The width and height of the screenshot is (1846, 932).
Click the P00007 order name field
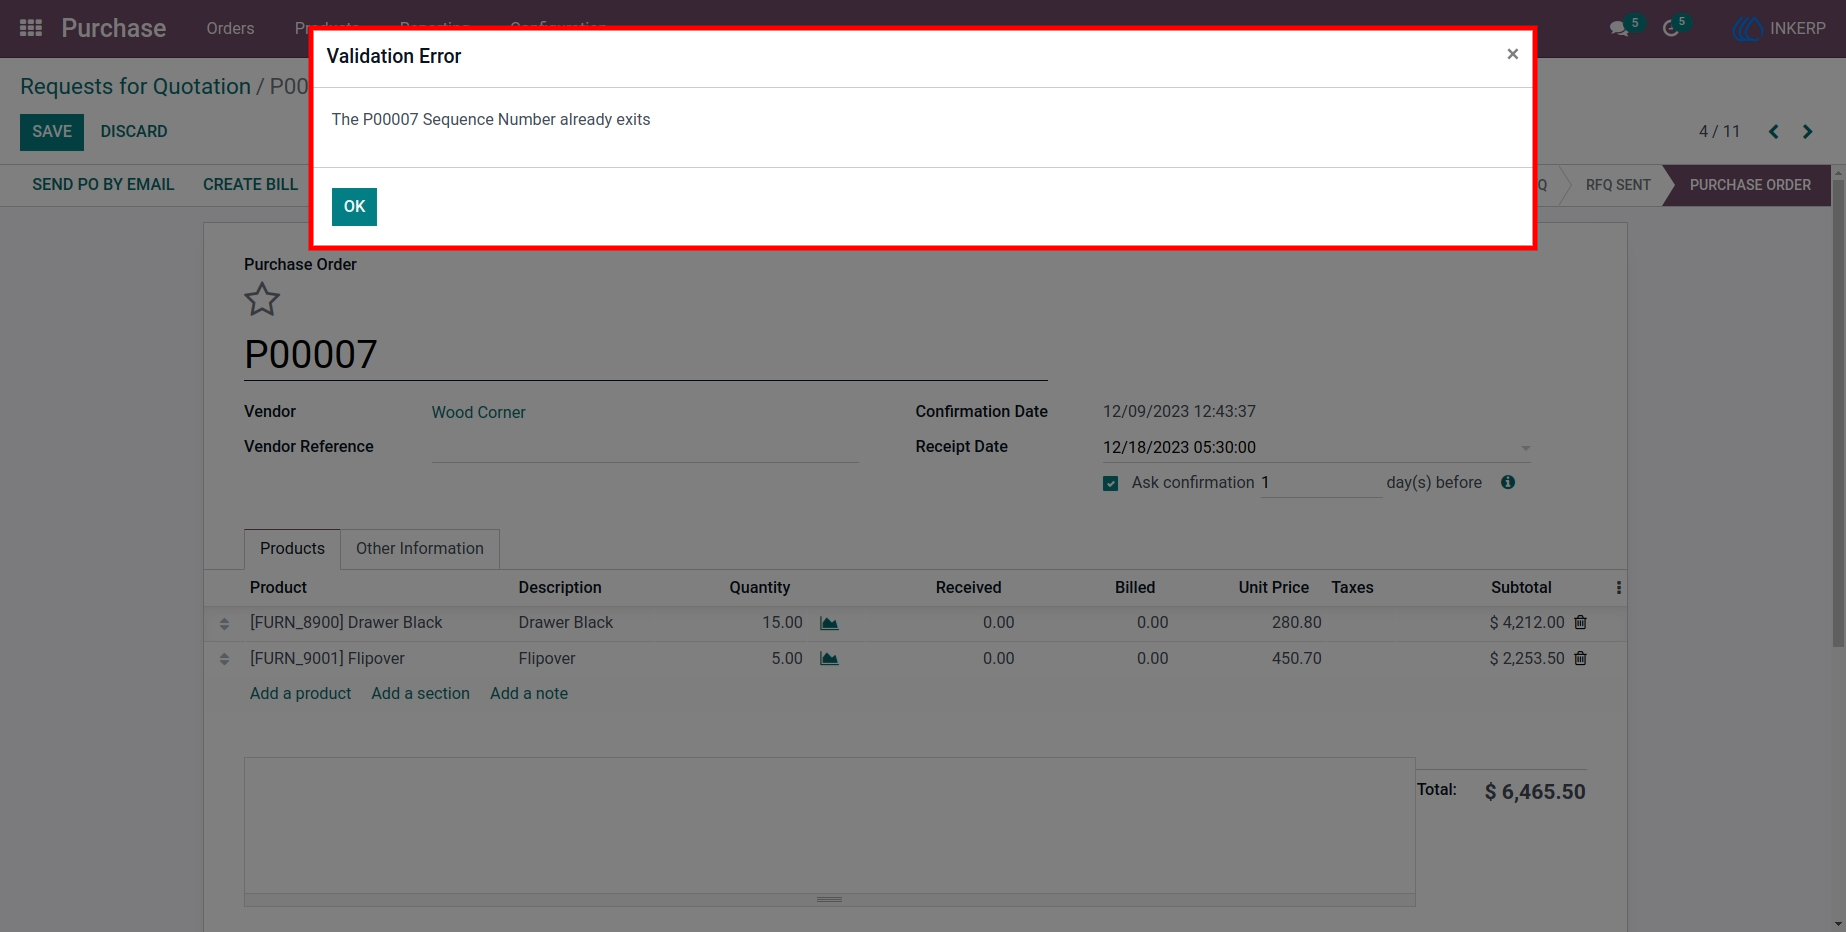tap(645, 355)
